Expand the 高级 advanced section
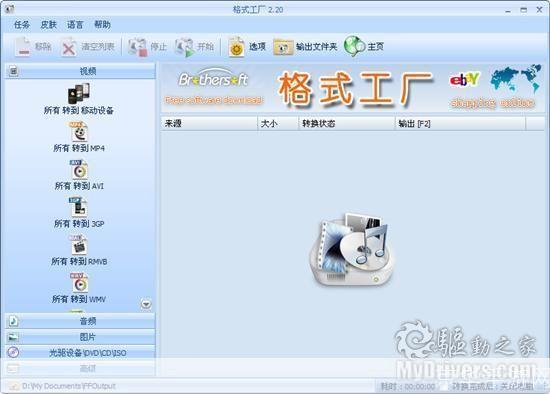 [80, 368]
